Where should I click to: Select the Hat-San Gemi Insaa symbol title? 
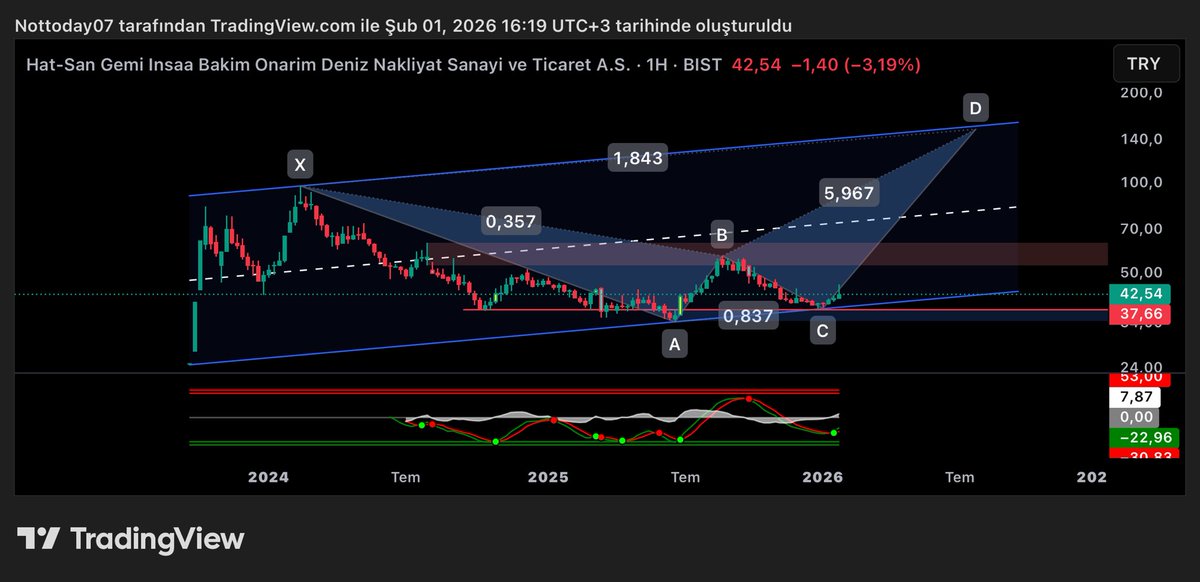pyautogui.click(x=329, y=65)
